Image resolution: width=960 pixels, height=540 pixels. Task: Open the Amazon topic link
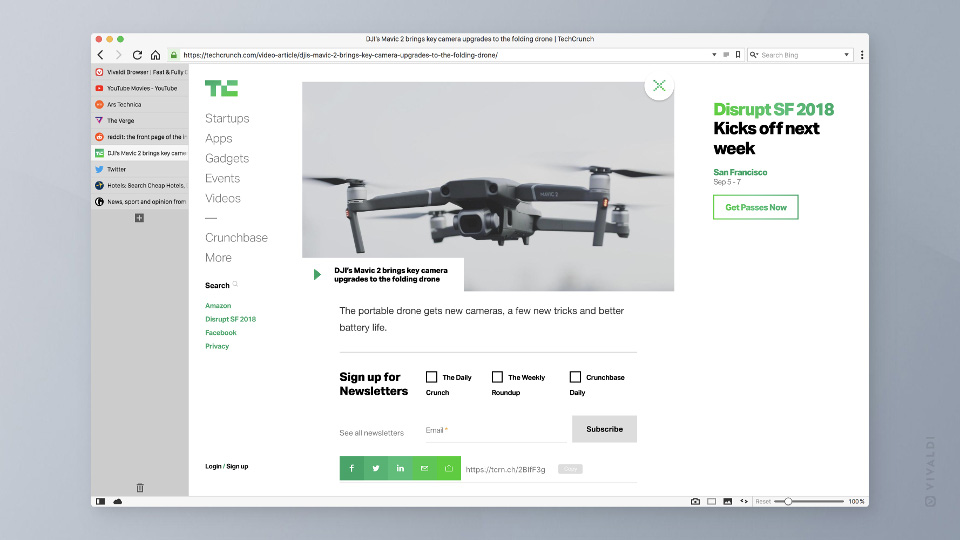point(218,306)
